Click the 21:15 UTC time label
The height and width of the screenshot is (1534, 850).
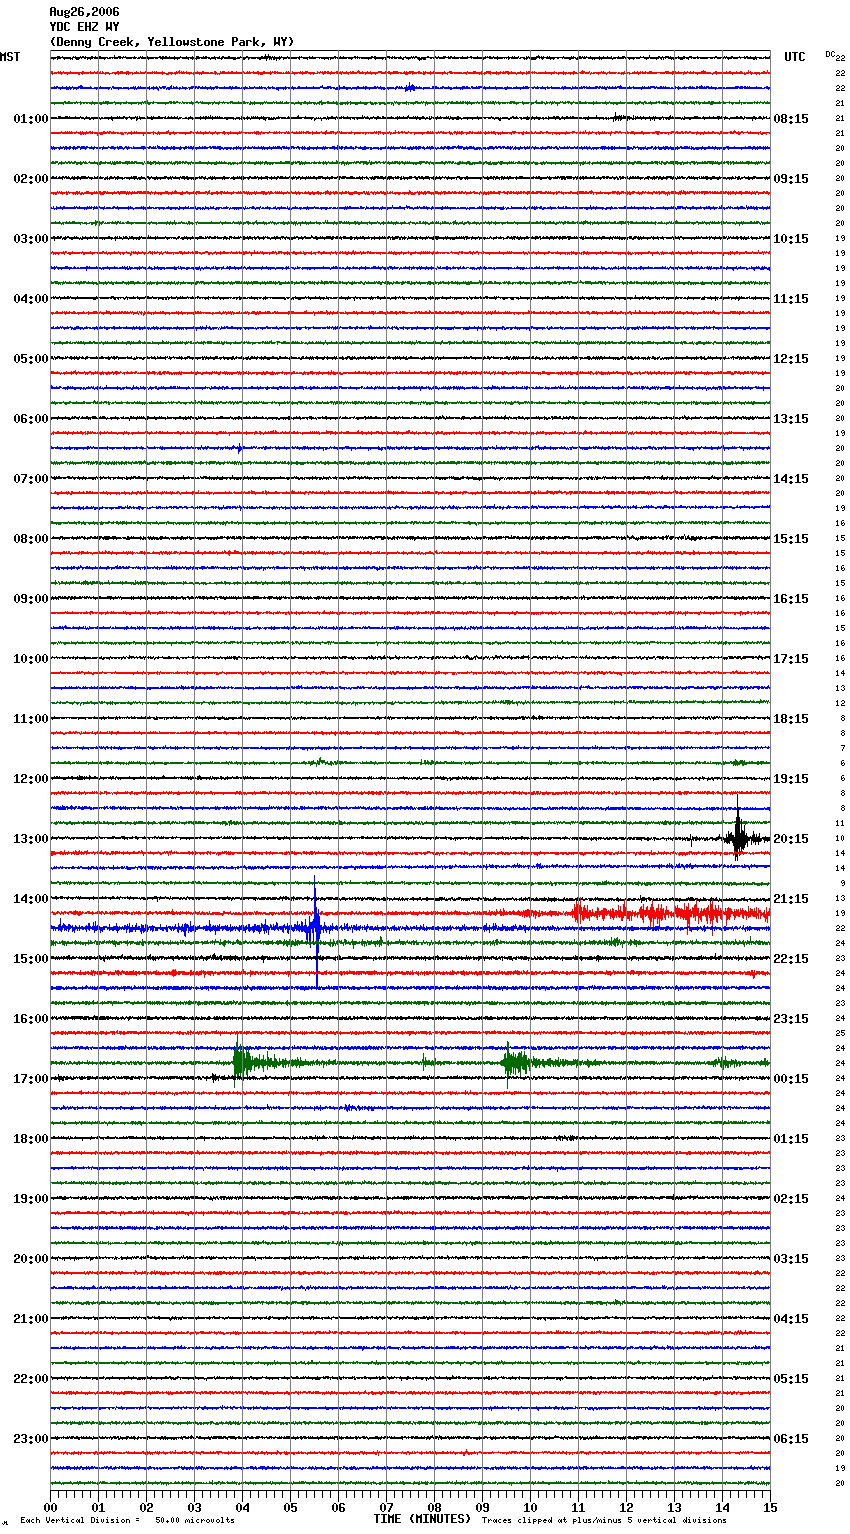click(791, 899)
